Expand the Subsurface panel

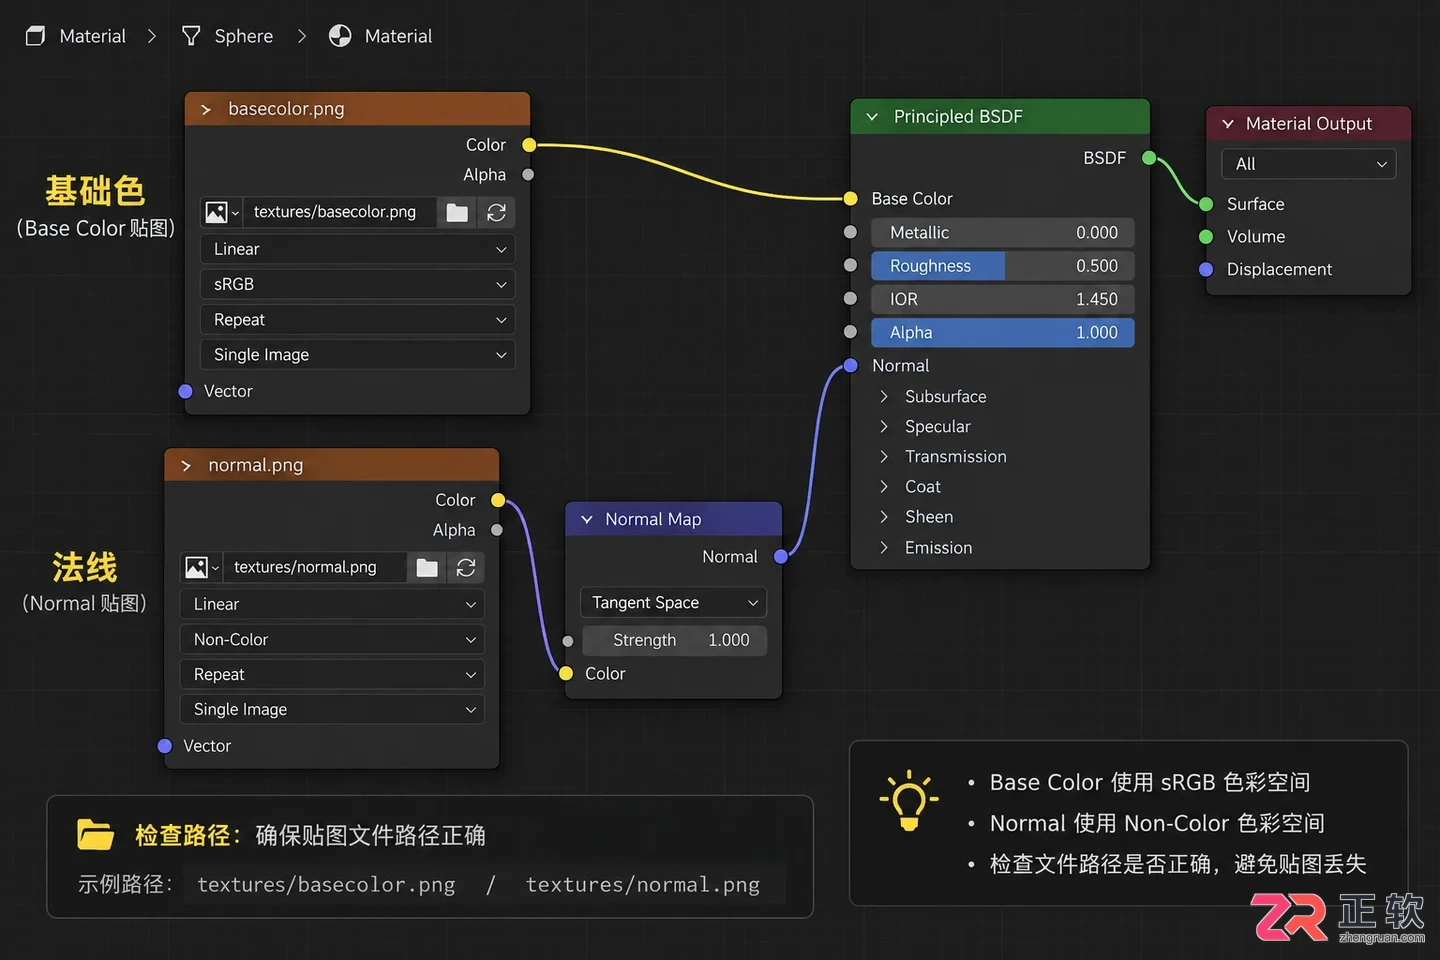(x=884, y=397)
